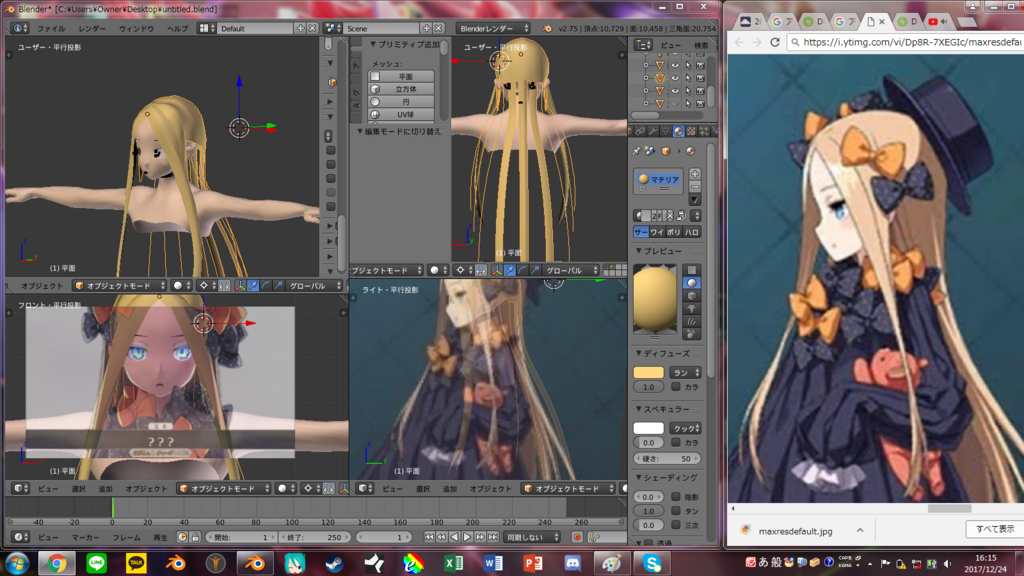Add UV球 mesh primitive
The width and height of the screenshot is (1024, 576).
[402, 114]
